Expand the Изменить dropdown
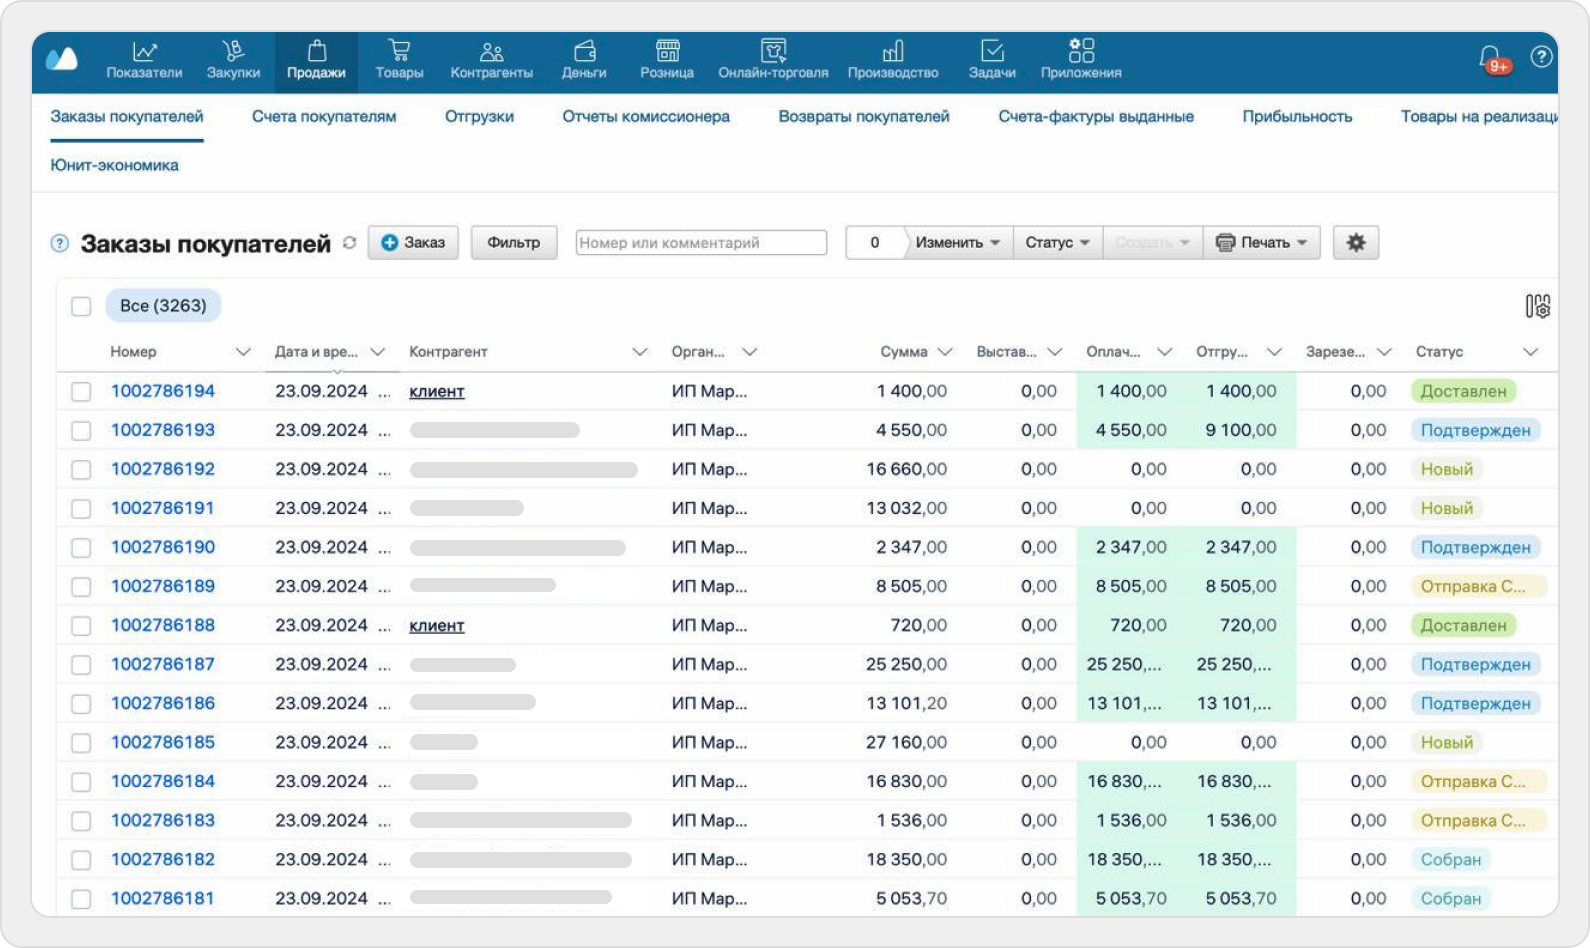 [957, 243]
